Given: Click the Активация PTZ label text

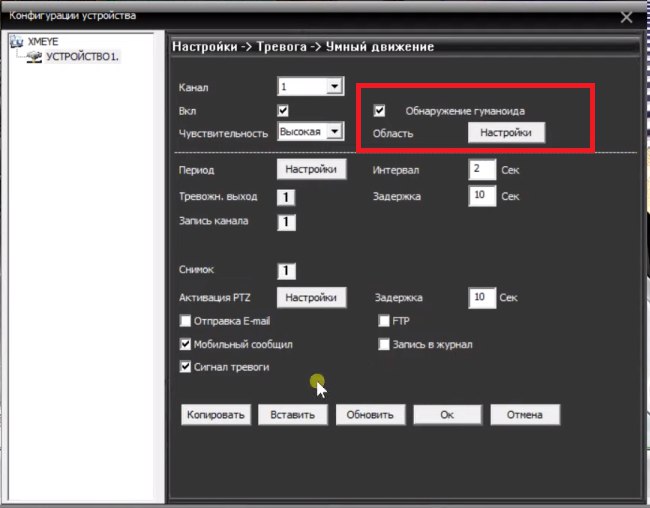Looking at the screenshot, I should [x=215, y=298].
